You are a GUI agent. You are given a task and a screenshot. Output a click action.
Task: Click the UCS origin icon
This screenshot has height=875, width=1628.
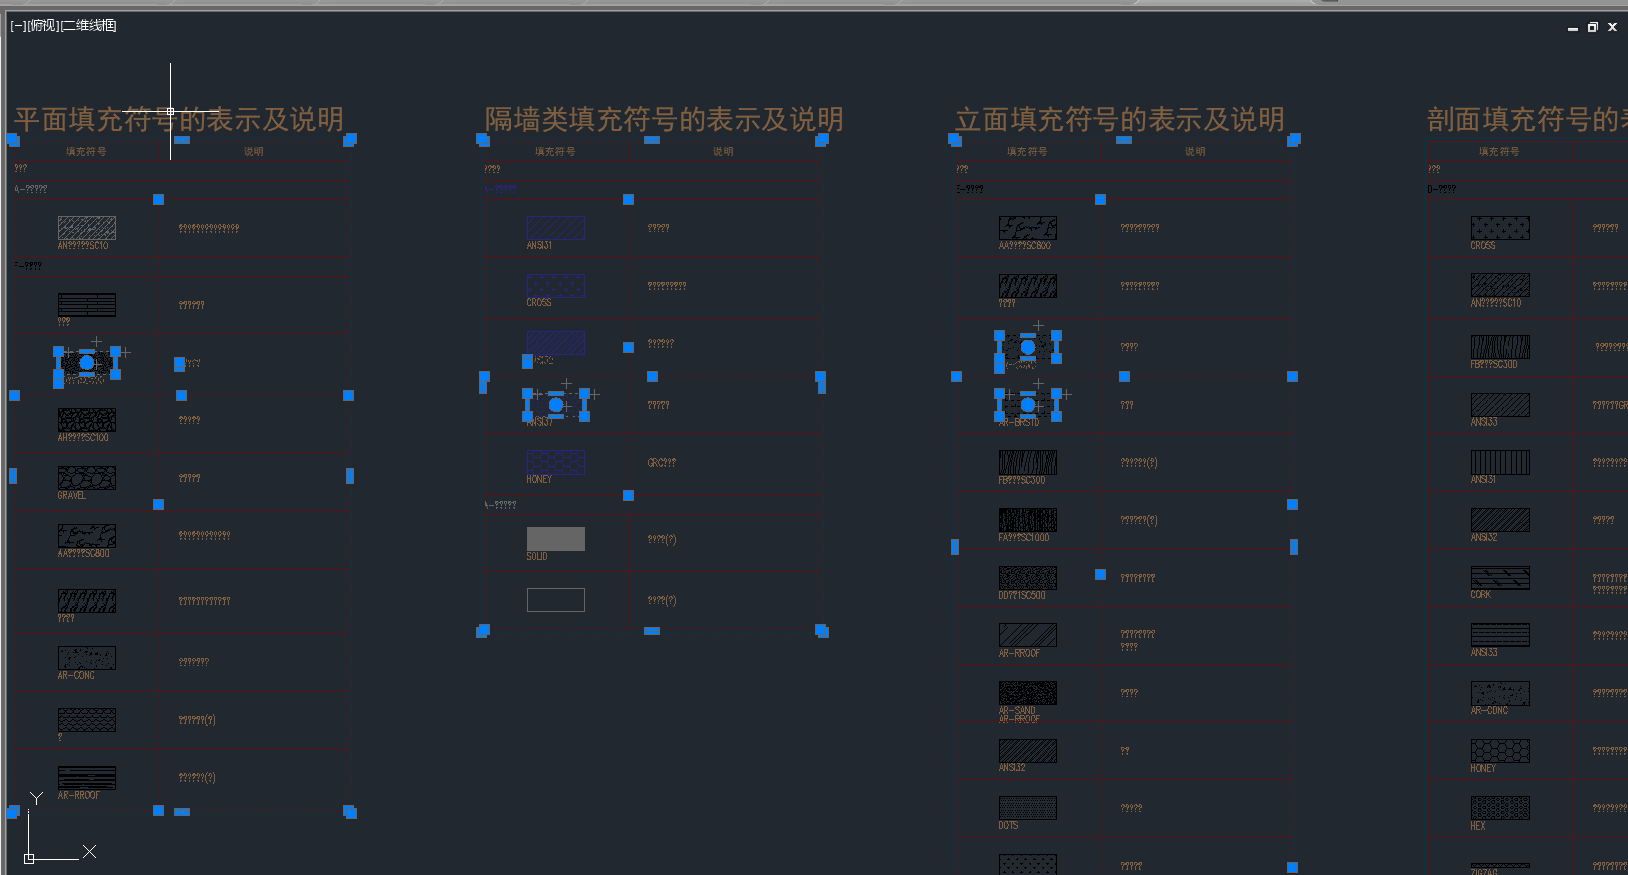[29, 858]
